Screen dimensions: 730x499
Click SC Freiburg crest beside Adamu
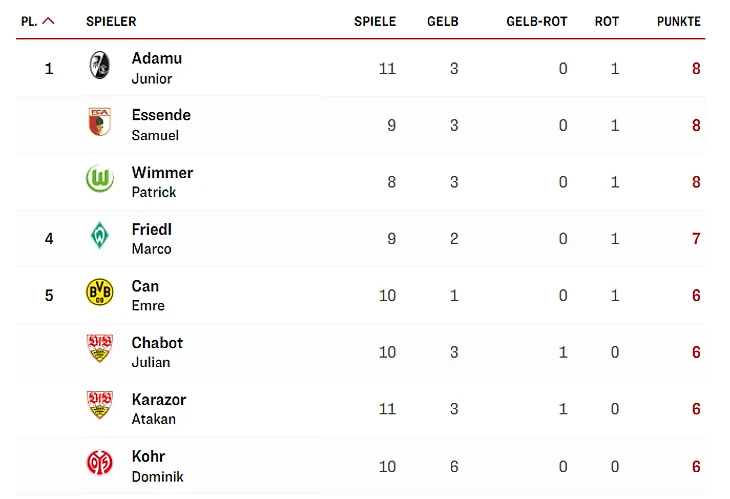pyautogui.click(x=99, y=65)
